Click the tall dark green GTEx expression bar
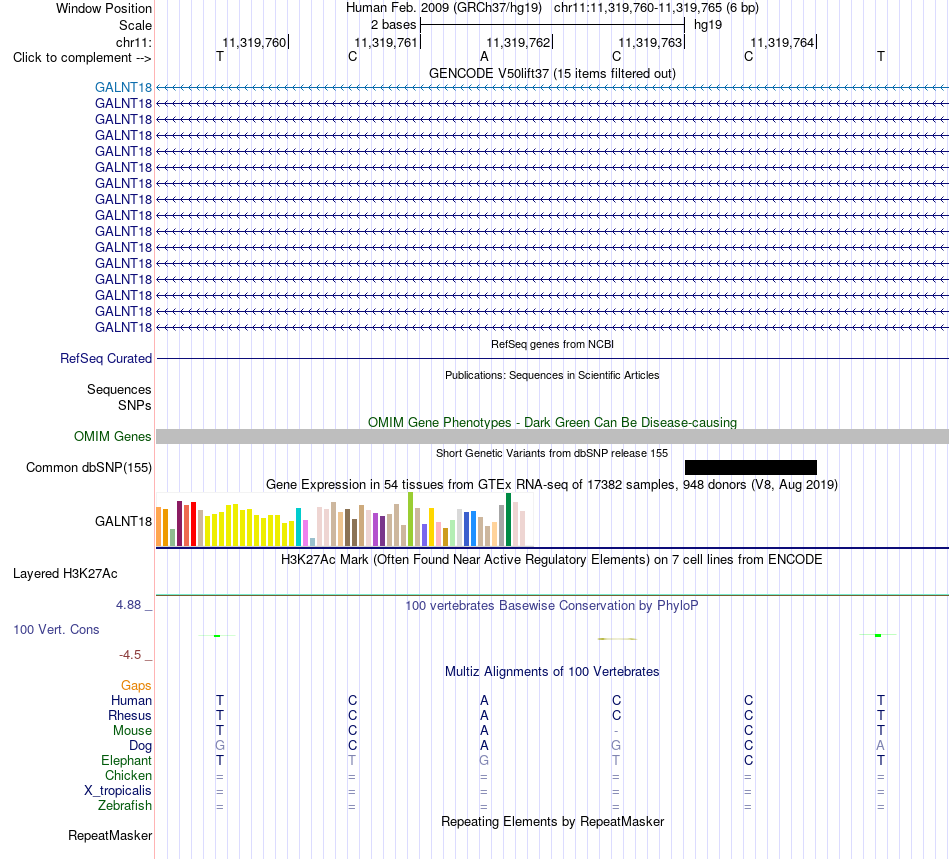 (x=508, y=520)
